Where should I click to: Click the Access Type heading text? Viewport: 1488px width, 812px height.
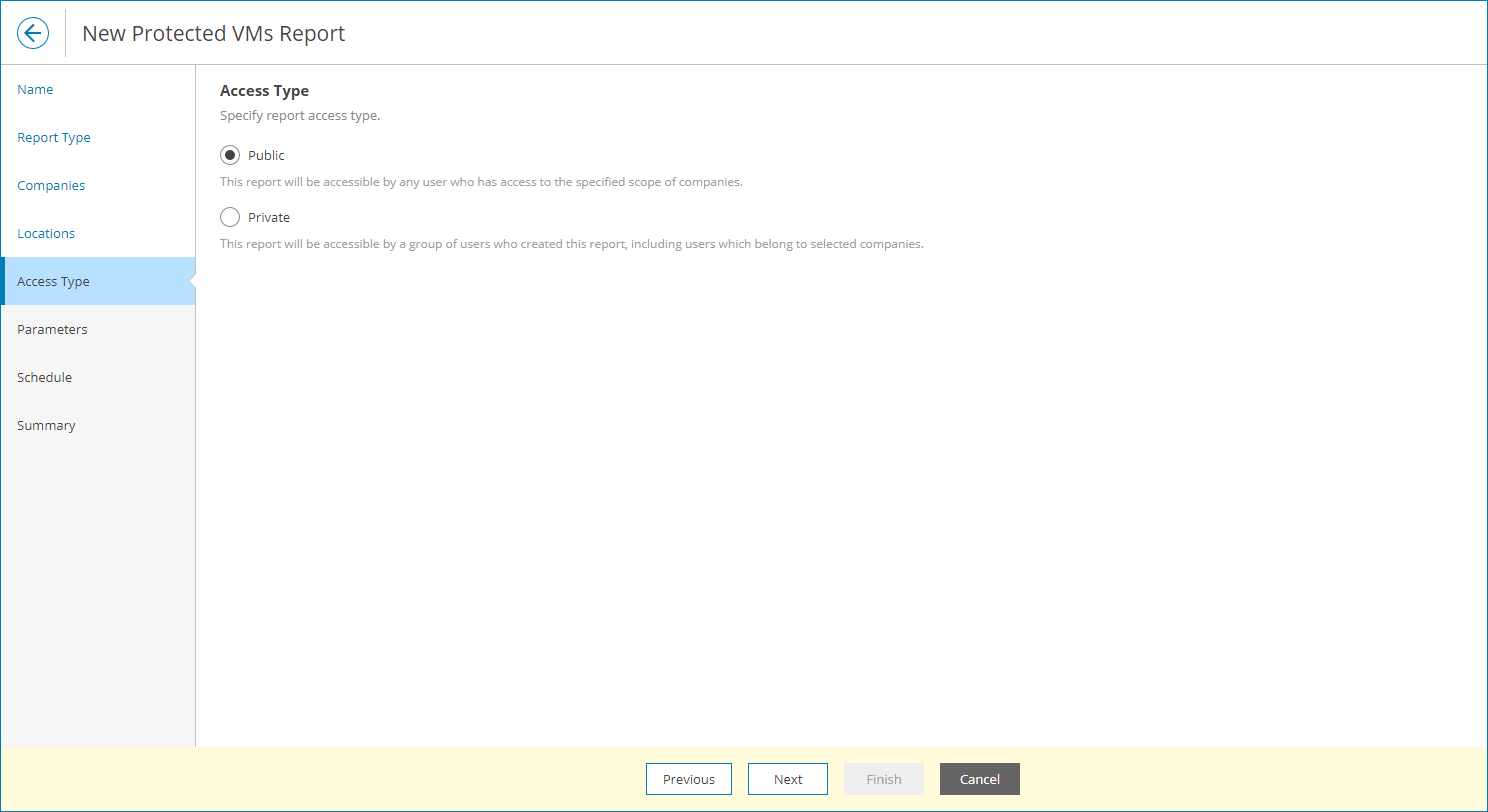pos(264,90)
